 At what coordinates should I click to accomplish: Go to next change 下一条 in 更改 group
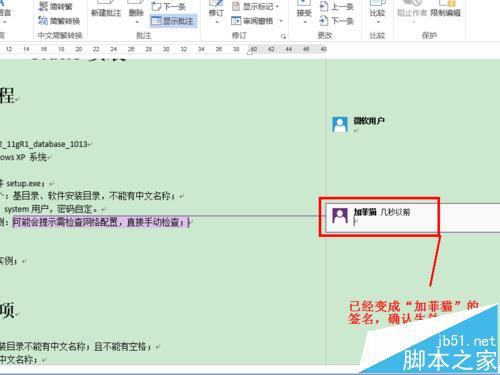pyautogui.click(x=336, y=21)
